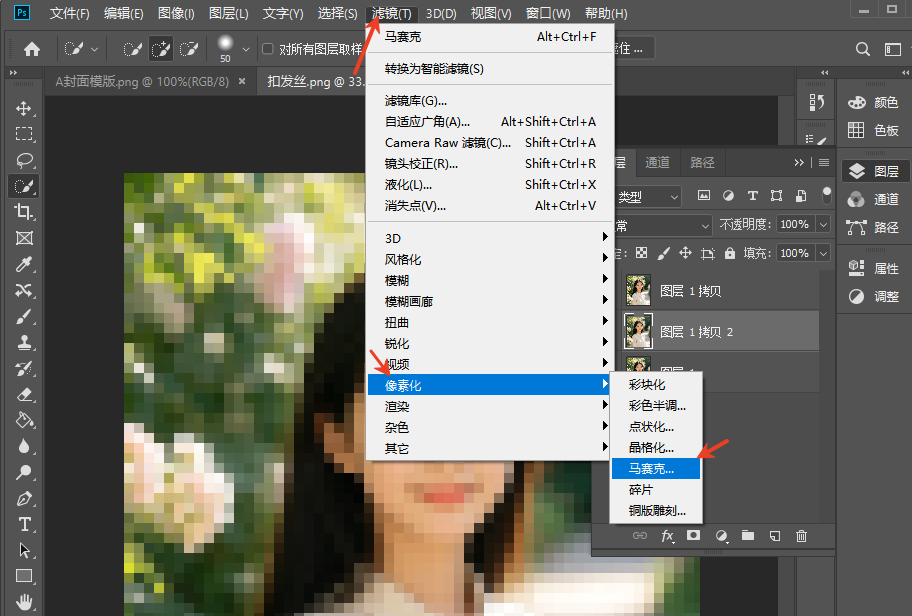Screen dimensions: 912x616
Task: Open brush size picker dropdown
Action: click(245, 49)
